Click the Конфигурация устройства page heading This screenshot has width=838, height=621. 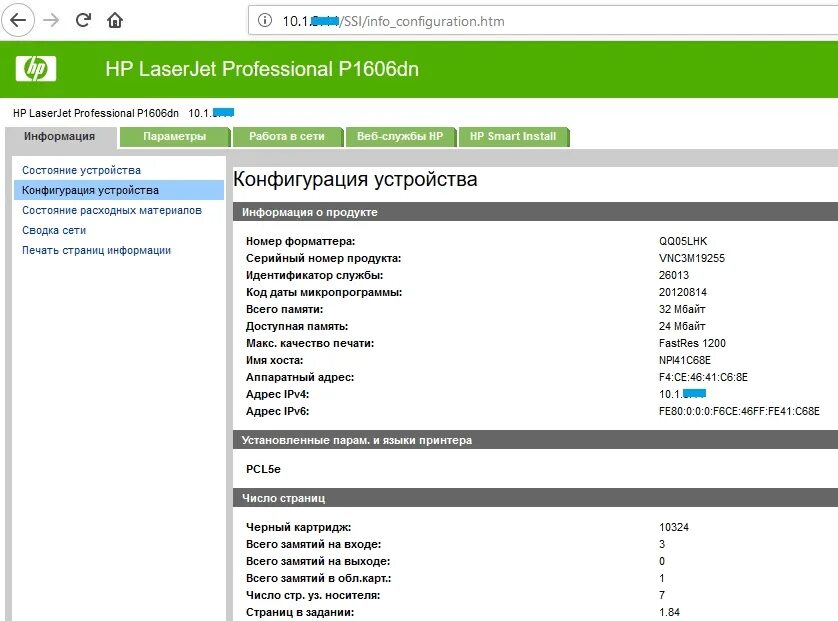point(355,179)
